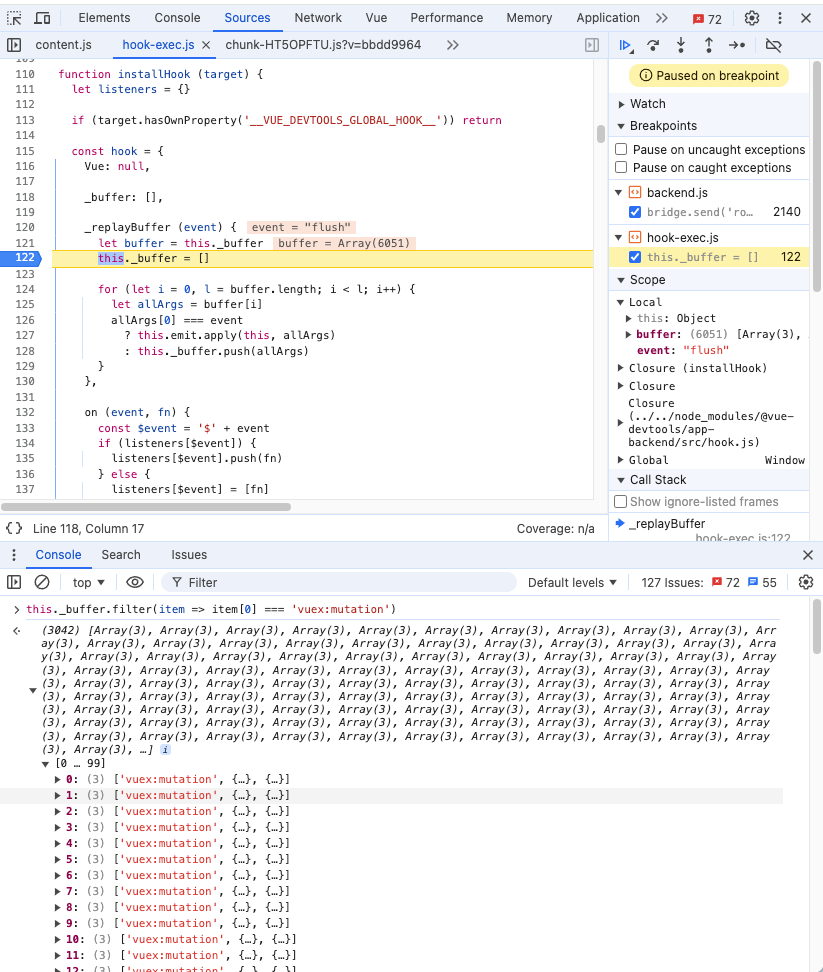
Task: Resume script execution in debugger
Action: click(x=625, y=45)
